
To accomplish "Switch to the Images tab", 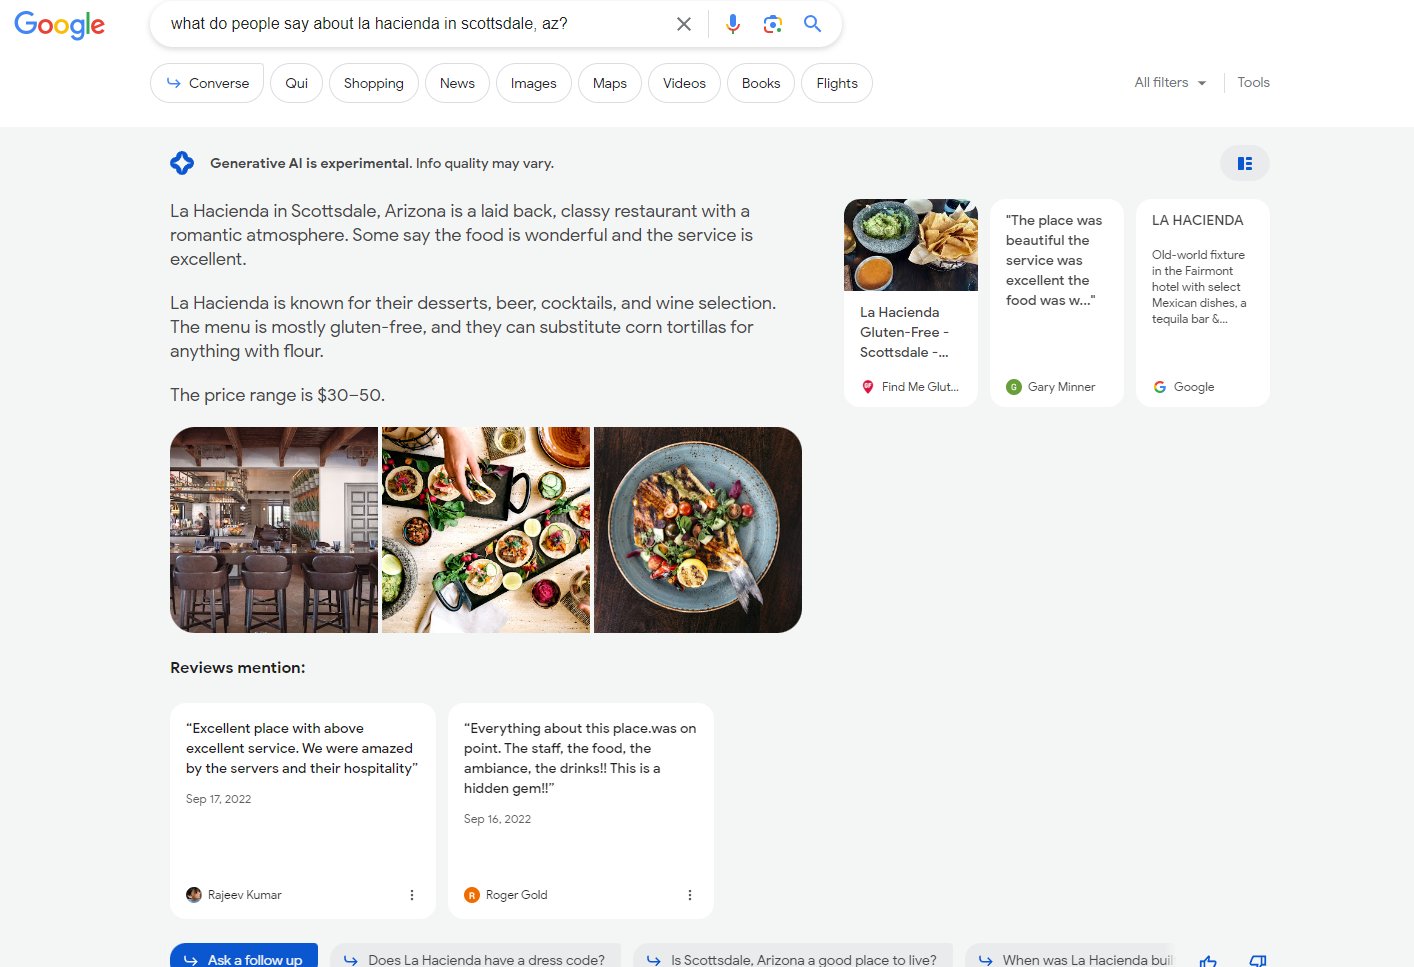I will click(x=533, y=83).
